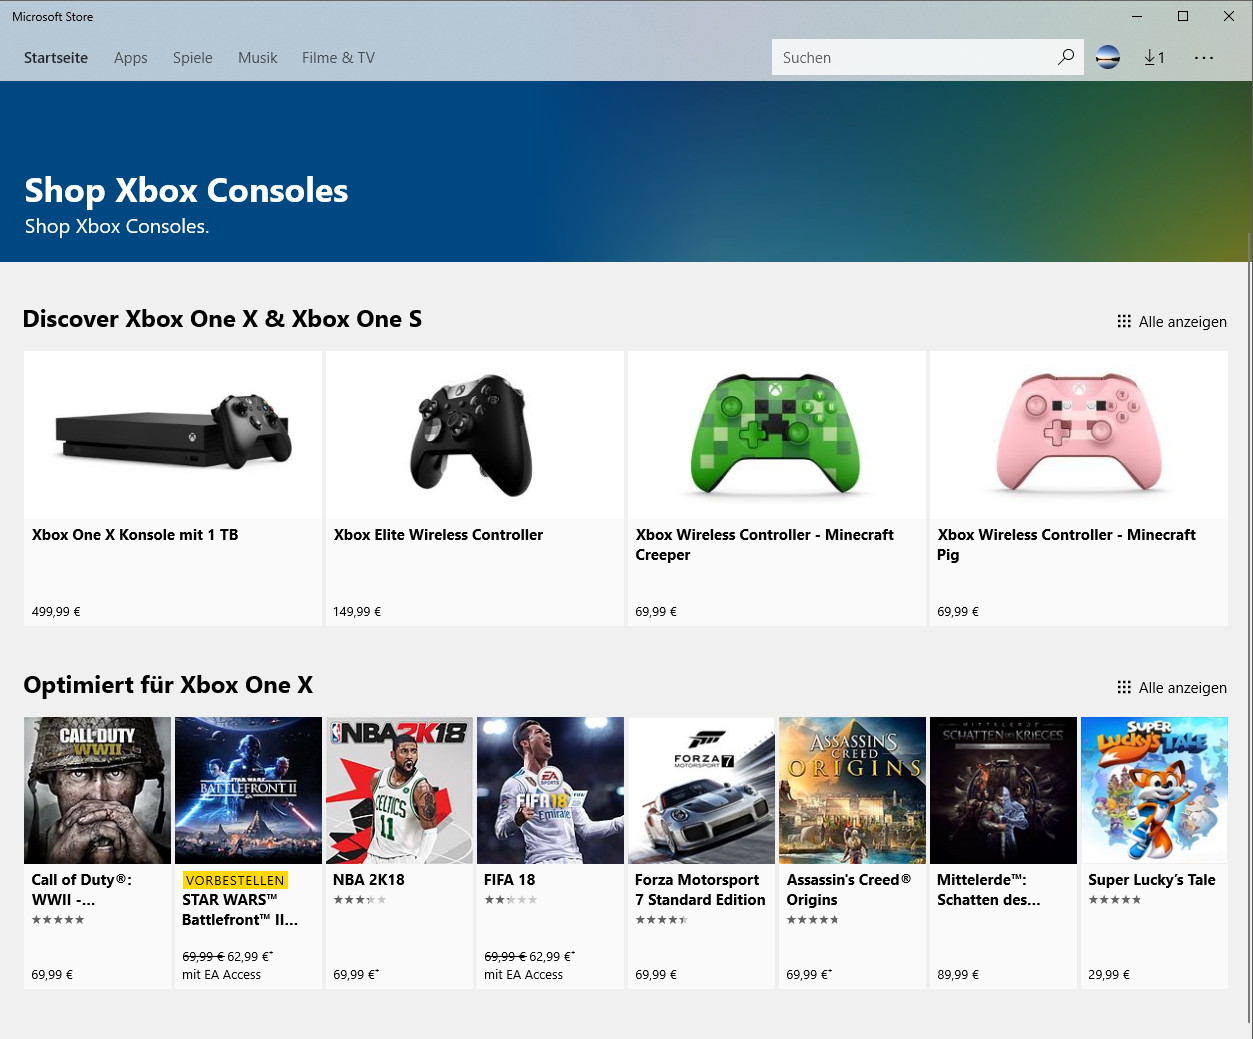
Task: Open NBA 2K18 cover art
Action: click(x=399, y=790)
